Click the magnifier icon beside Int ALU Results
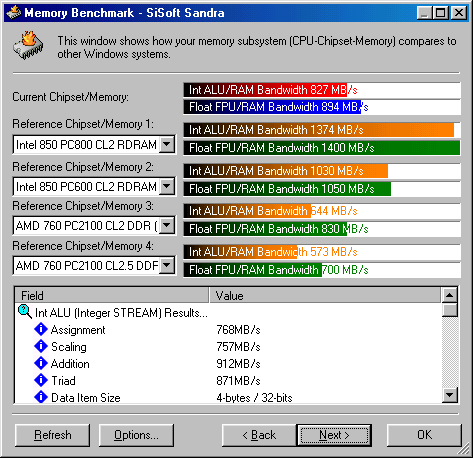This screenshot has height=458, width=473. point(25,312)
